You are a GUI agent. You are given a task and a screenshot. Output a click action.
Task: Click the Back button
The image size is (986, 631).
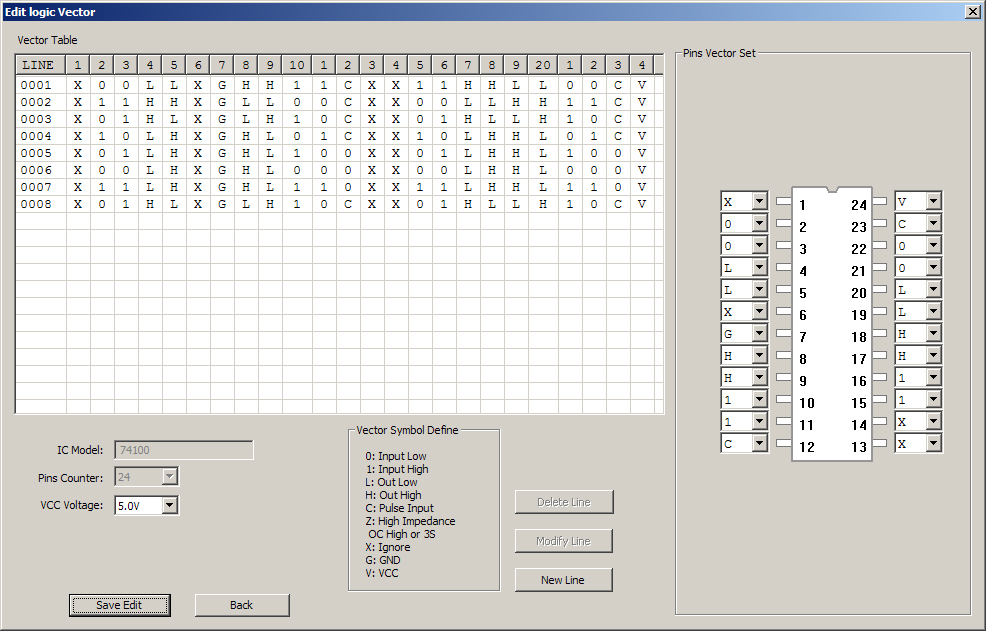pos(242,605)
